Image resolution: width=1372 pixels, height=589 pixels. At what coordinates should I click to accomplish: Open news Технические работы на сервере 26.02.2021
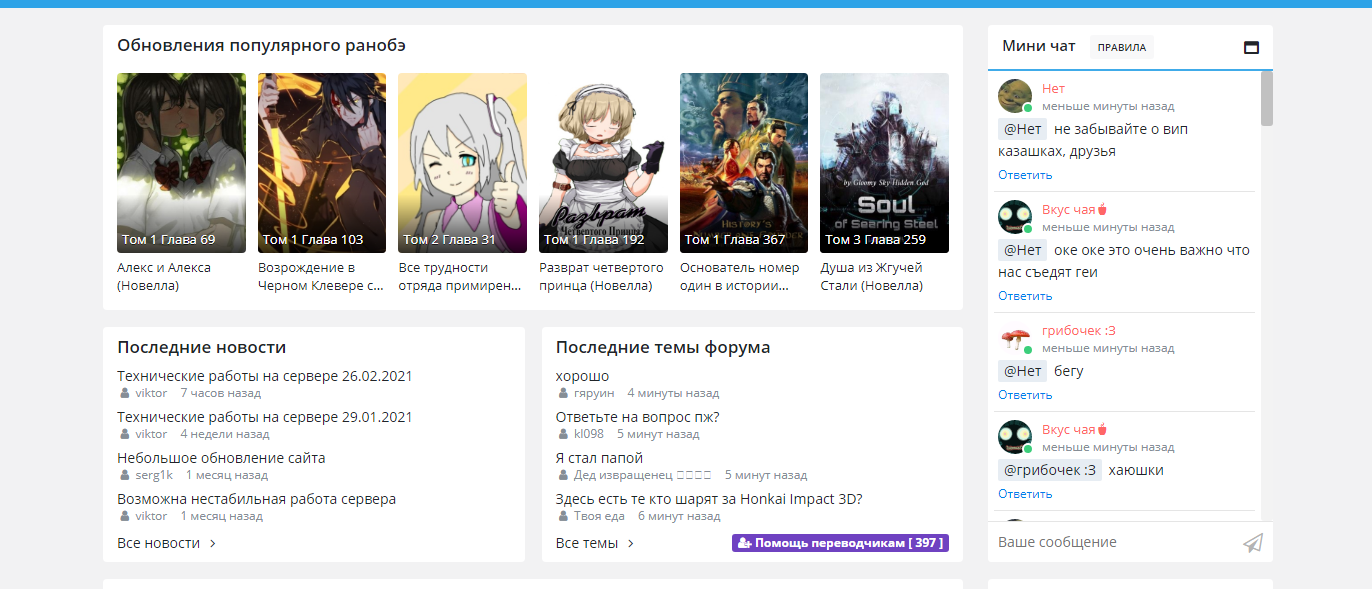coord(265,376)
